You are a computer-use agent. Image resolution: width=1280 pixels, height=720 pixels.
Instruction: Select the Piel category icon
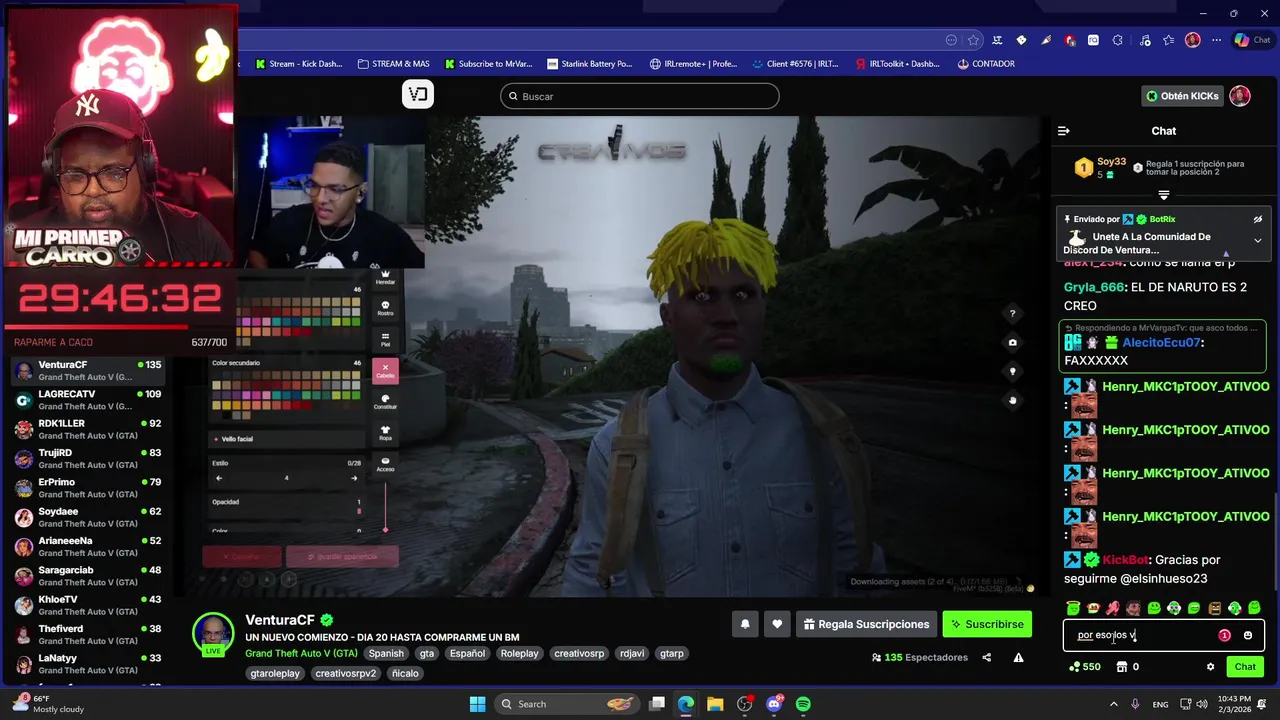tap(385, 339)
